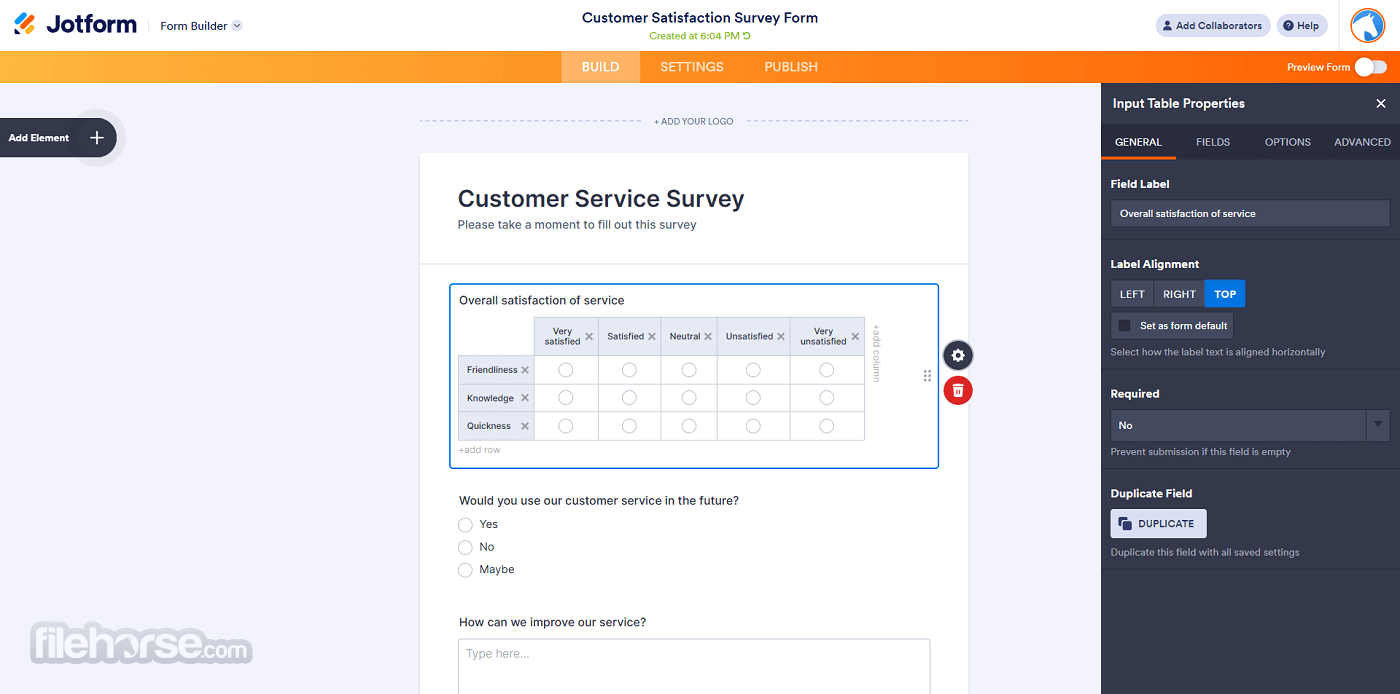
Task: Delete the input table with trash icon
Action: [958, 390]
